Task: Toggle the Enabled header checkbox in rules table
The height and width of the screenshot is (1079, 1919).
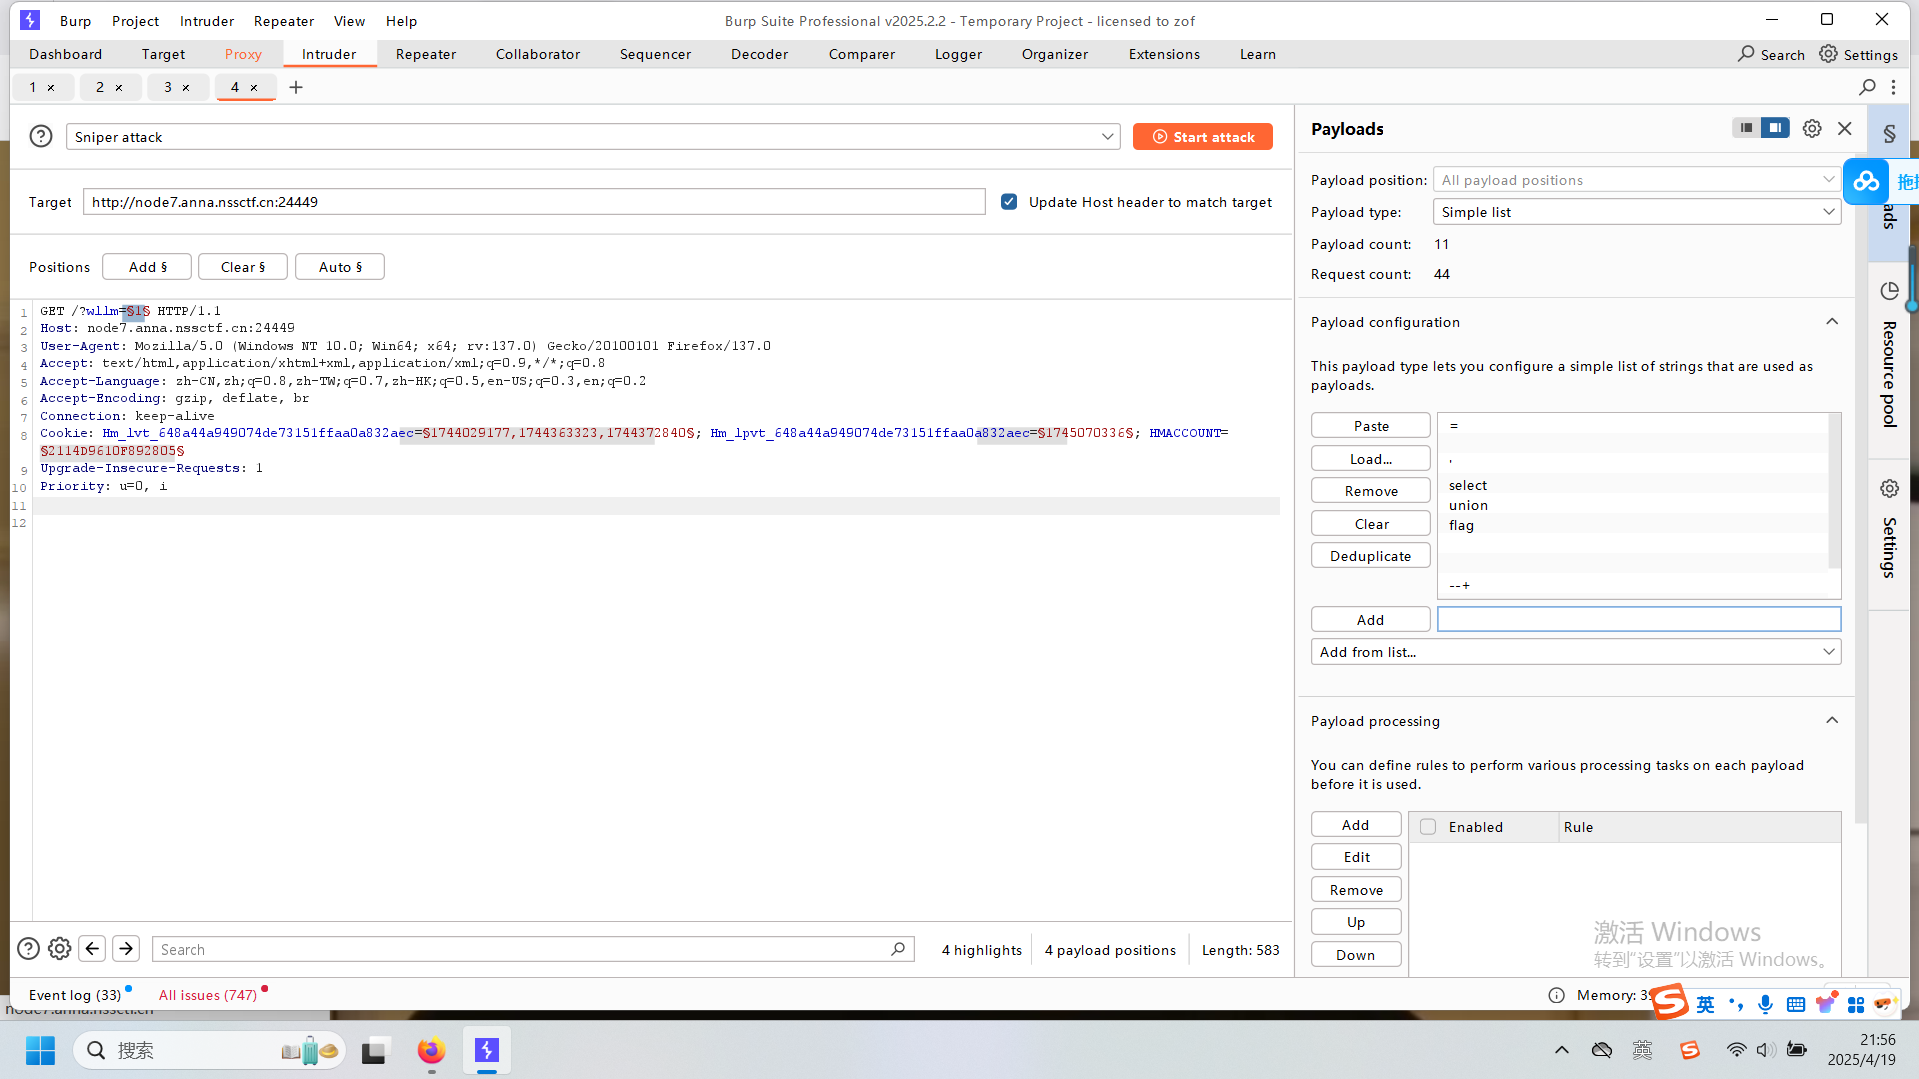Action: point(1428,827)
